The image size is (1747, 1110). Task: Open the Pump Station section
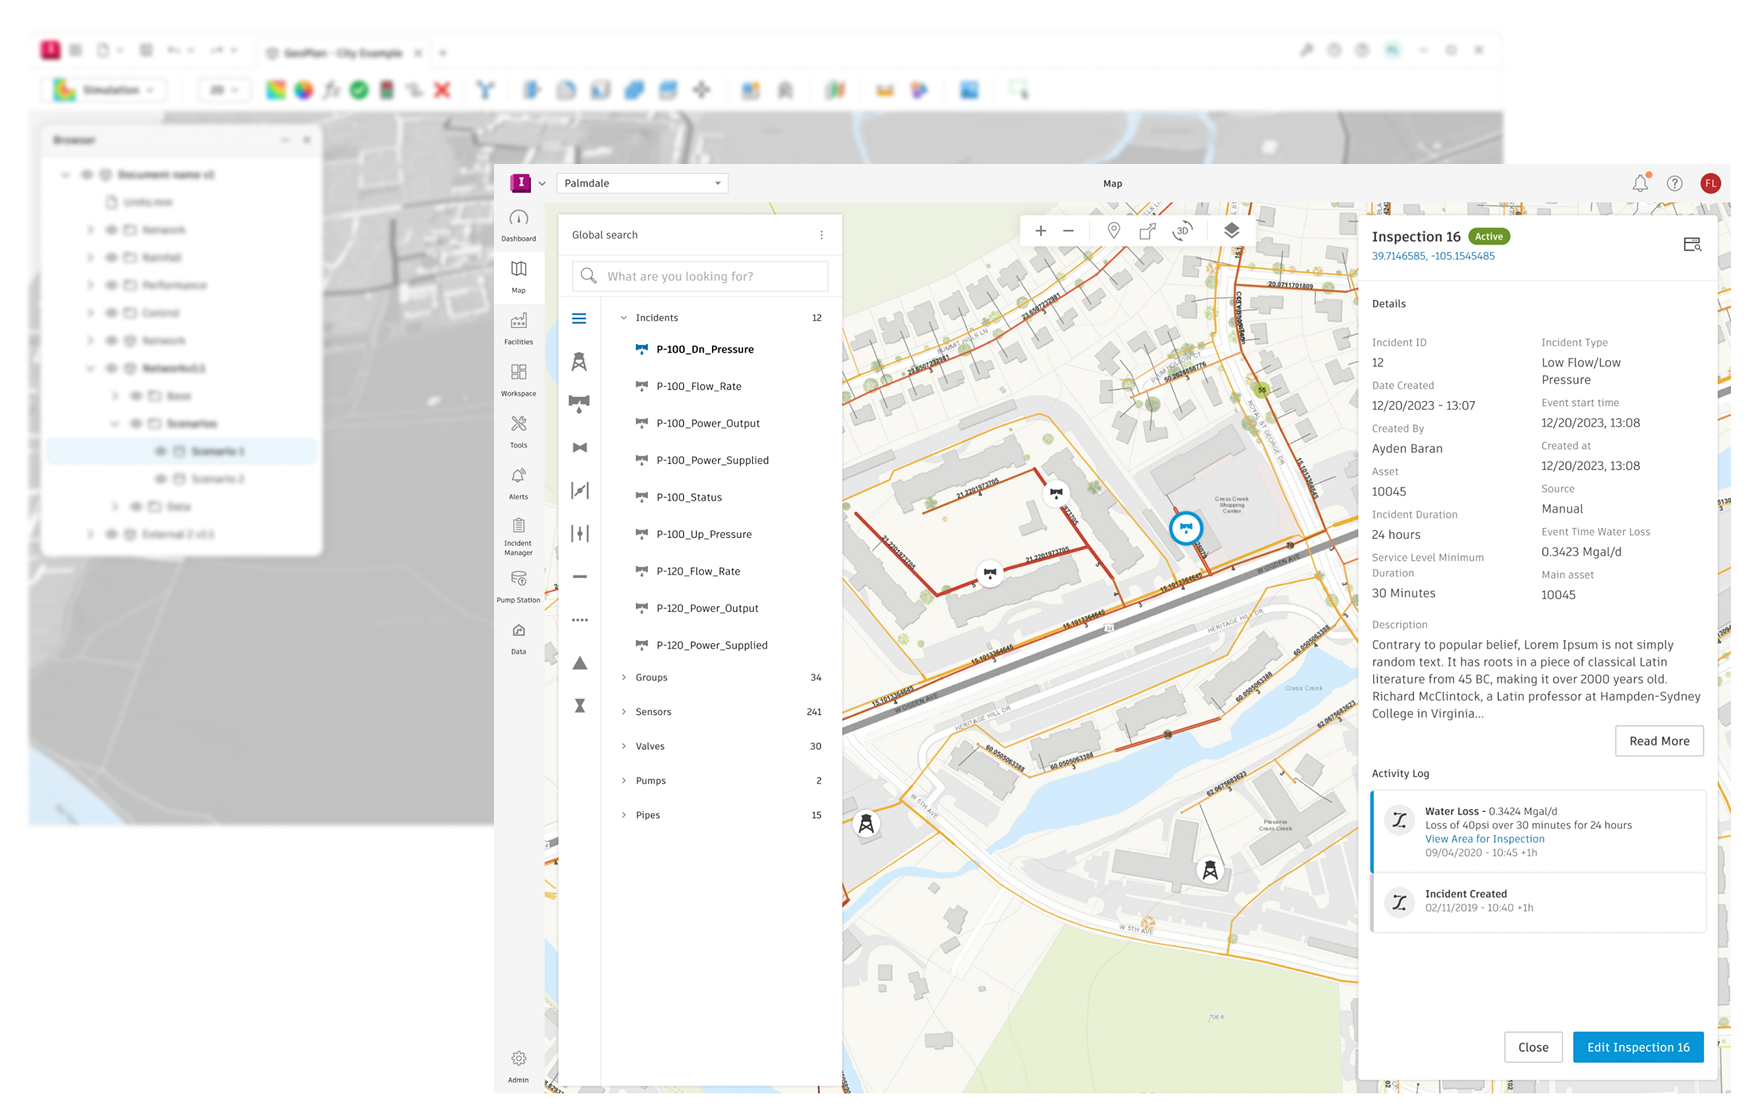[518, 587]
